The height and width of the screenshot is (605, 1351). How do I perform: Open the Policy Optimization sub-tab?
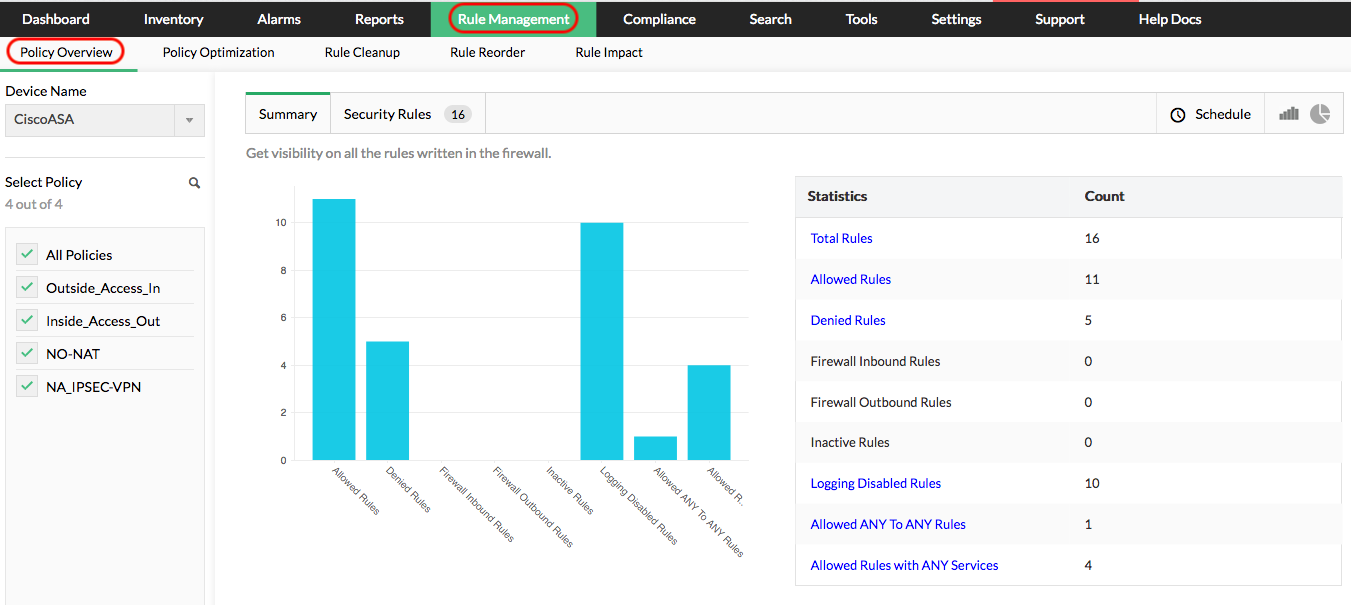218,52
